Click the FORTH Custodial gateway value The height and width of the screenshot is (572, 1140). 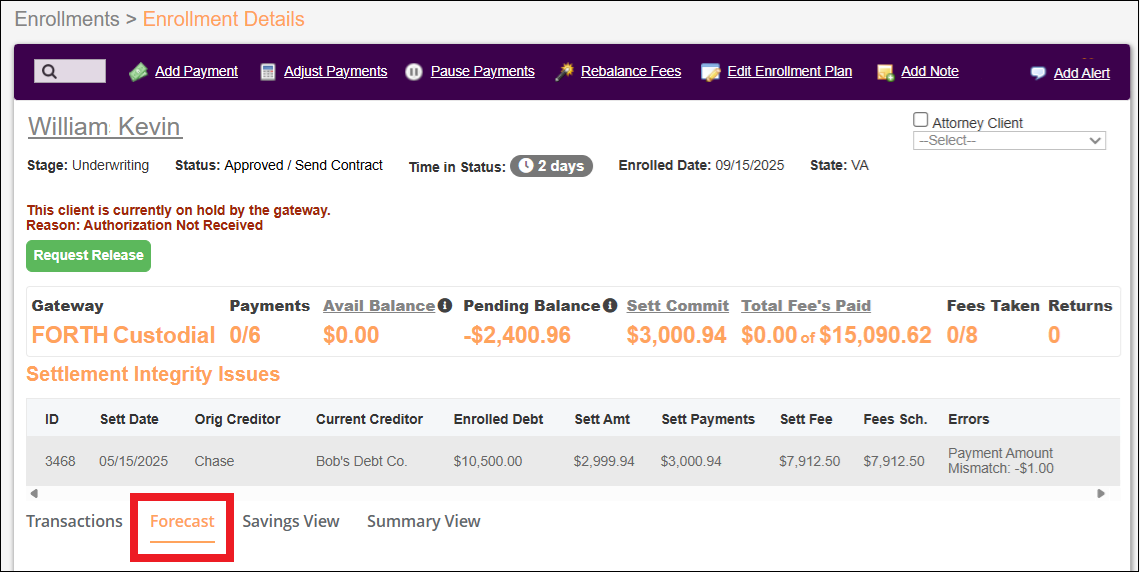(124, 335)
